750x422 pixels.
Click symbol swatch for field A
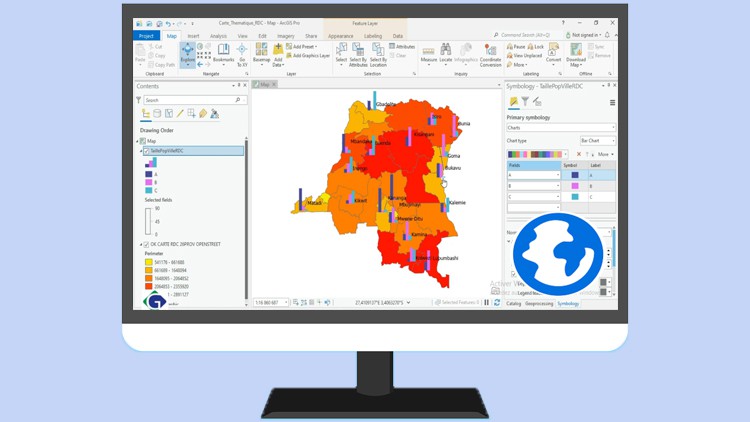pos(575,175)
